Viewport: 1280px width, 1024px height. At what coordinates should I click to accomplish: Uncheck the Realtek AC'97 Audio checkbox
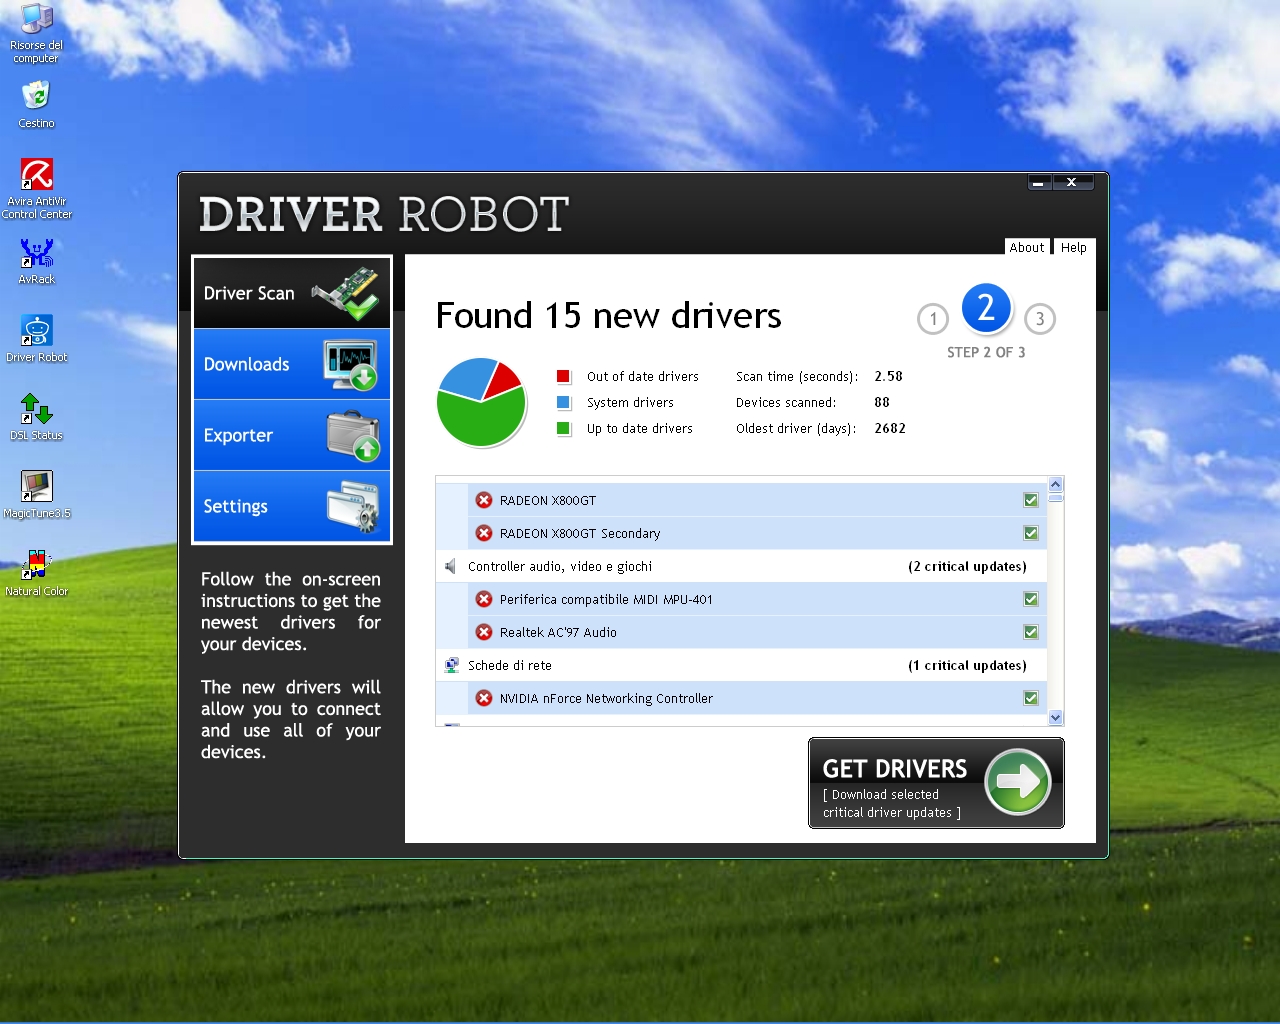(1031, 632)
